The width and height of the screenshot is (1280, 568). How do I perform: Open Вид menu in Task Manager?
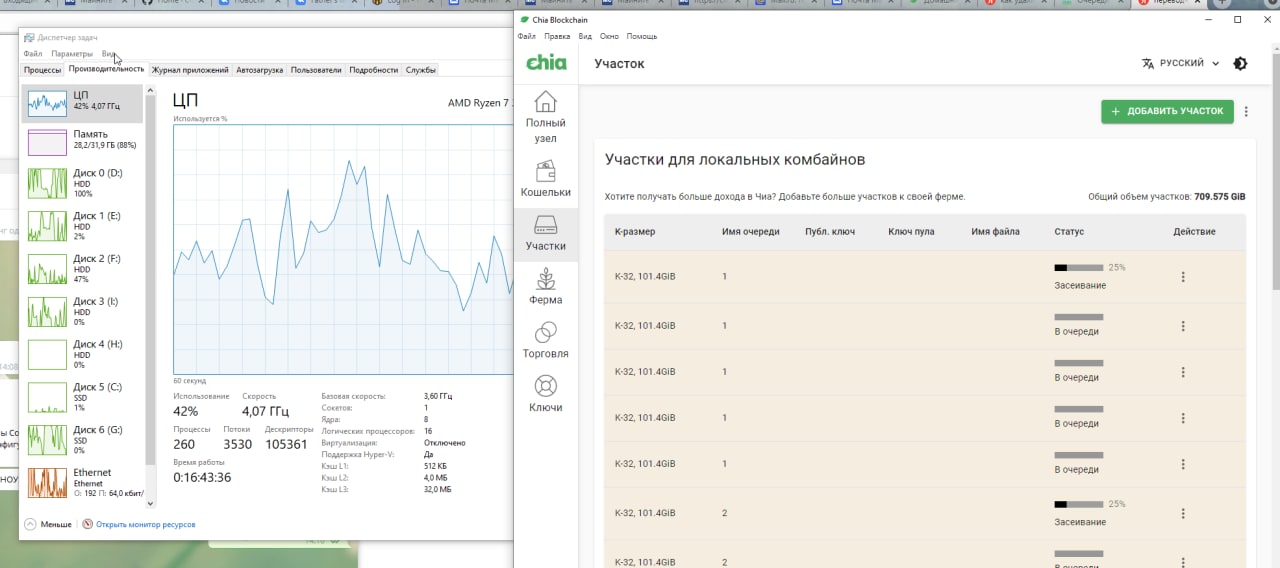(109, 54)
